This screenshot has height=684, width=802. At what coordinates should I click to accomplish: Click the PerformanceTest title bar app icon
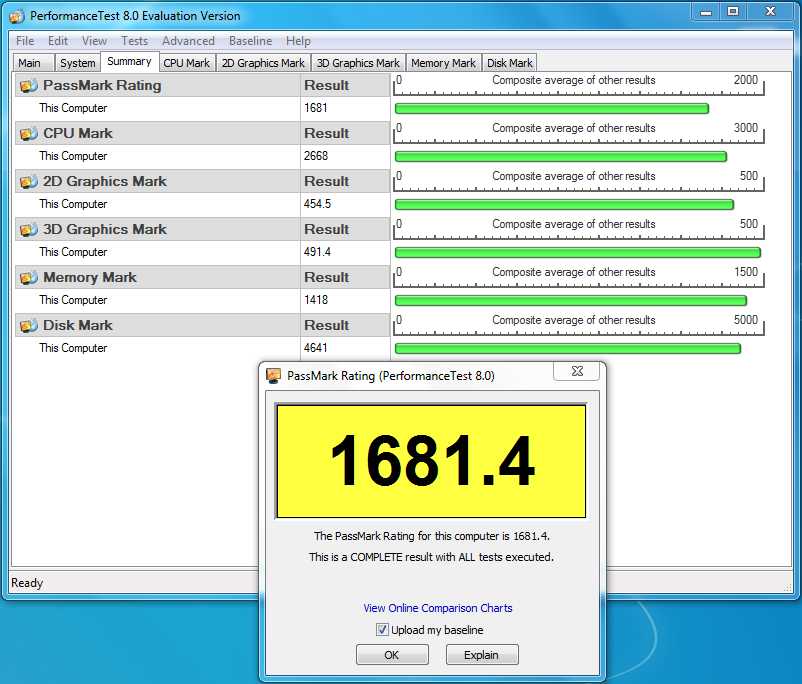pyautogui.click(x=17, y=16)
